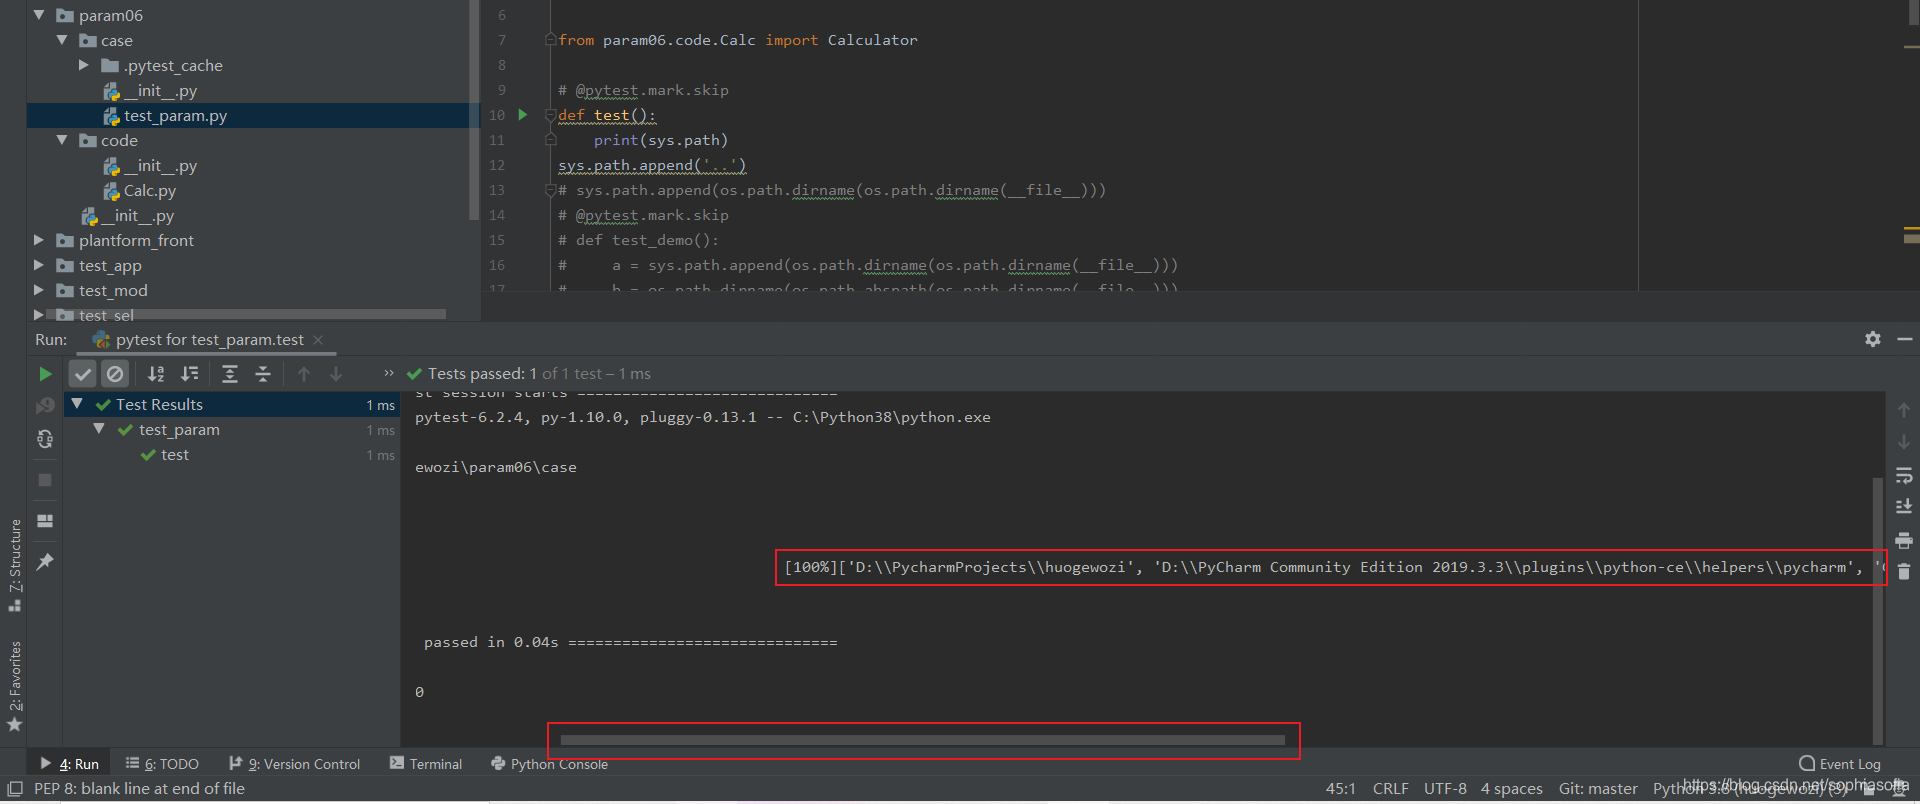Open the Event Log
Viewport: 1920px width, 804px height.
click(x=1840, y=764)
